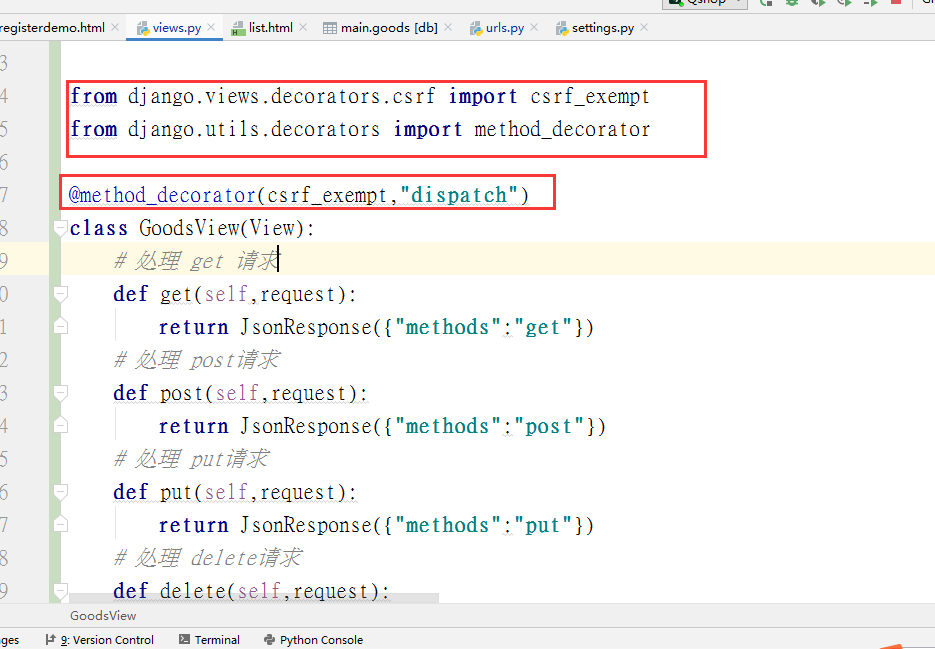Click the csrf_exempt import line
This screenshot has height=649, width=935.
pyautogui.click(x=360, y=96)
